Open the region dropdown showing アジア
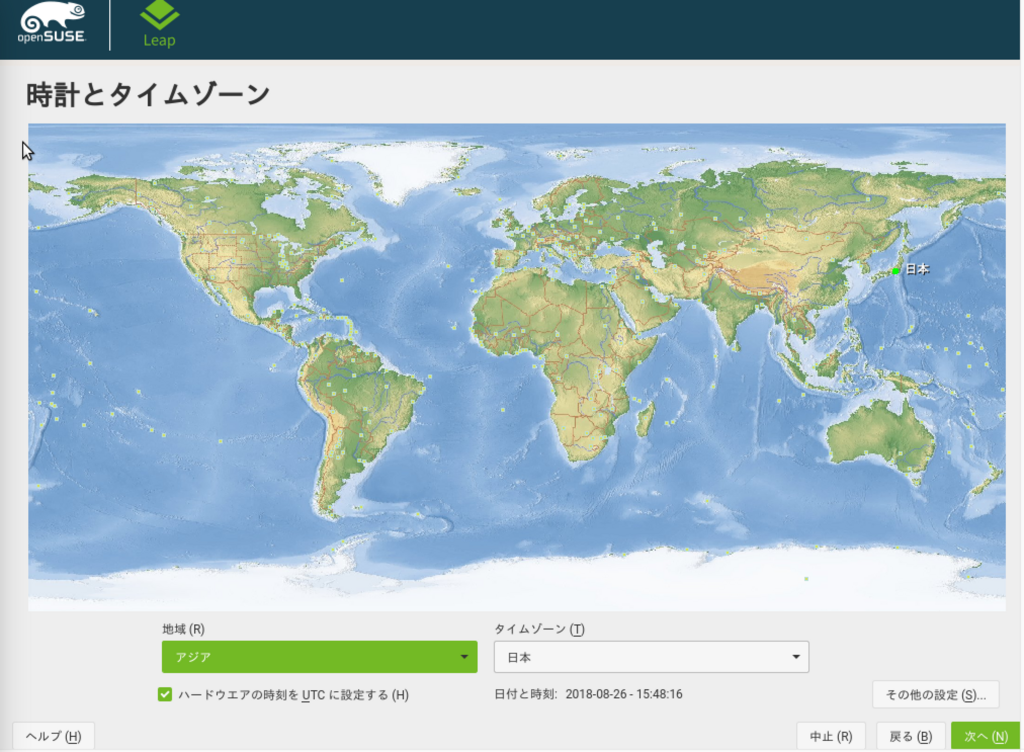Viewport: 1024px width, 752px height. [x=319, y=657]
